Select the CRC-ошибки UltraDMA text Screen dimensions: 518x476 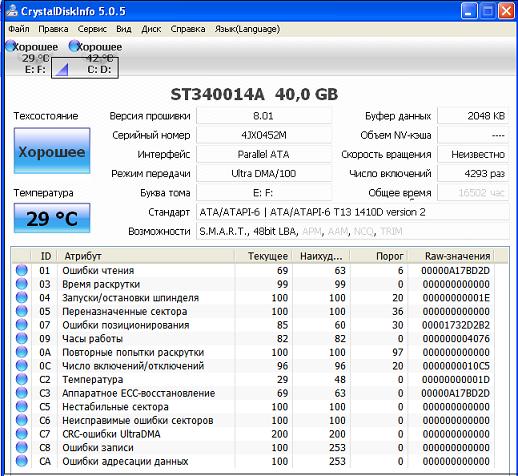point(111,434)
